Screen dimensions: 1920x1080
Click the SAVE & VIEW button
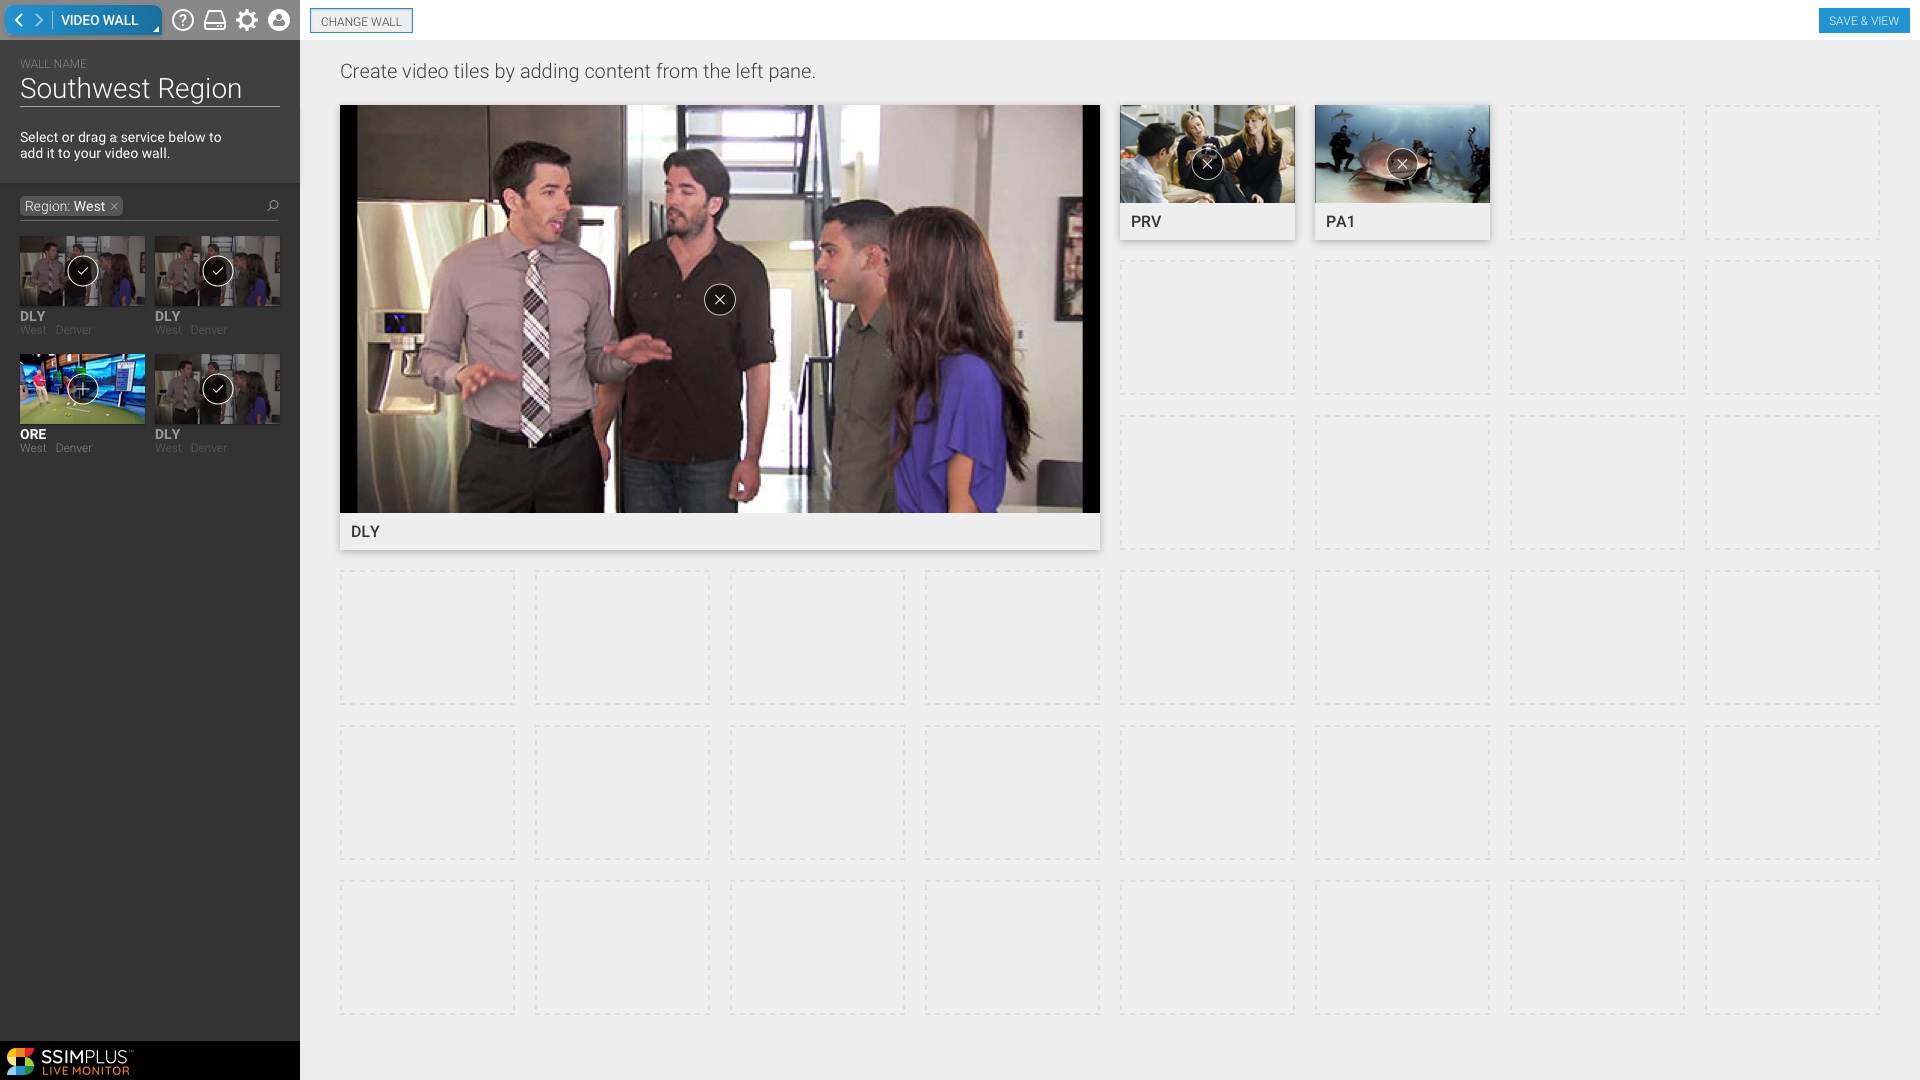pyautogui.click(x=1863, y=21)
